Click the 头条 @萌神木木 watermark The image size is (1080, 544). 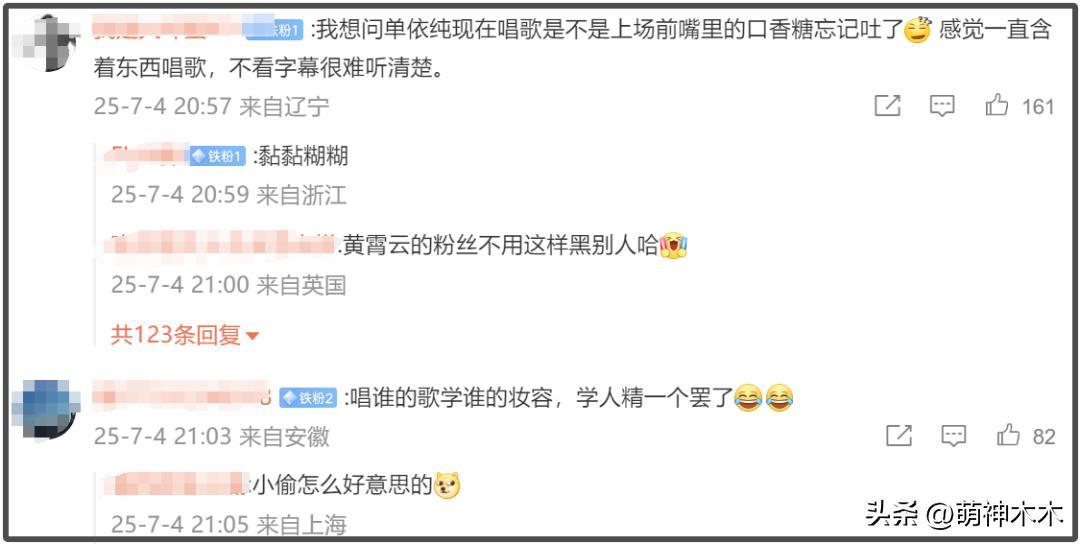(x=964, y=514)
